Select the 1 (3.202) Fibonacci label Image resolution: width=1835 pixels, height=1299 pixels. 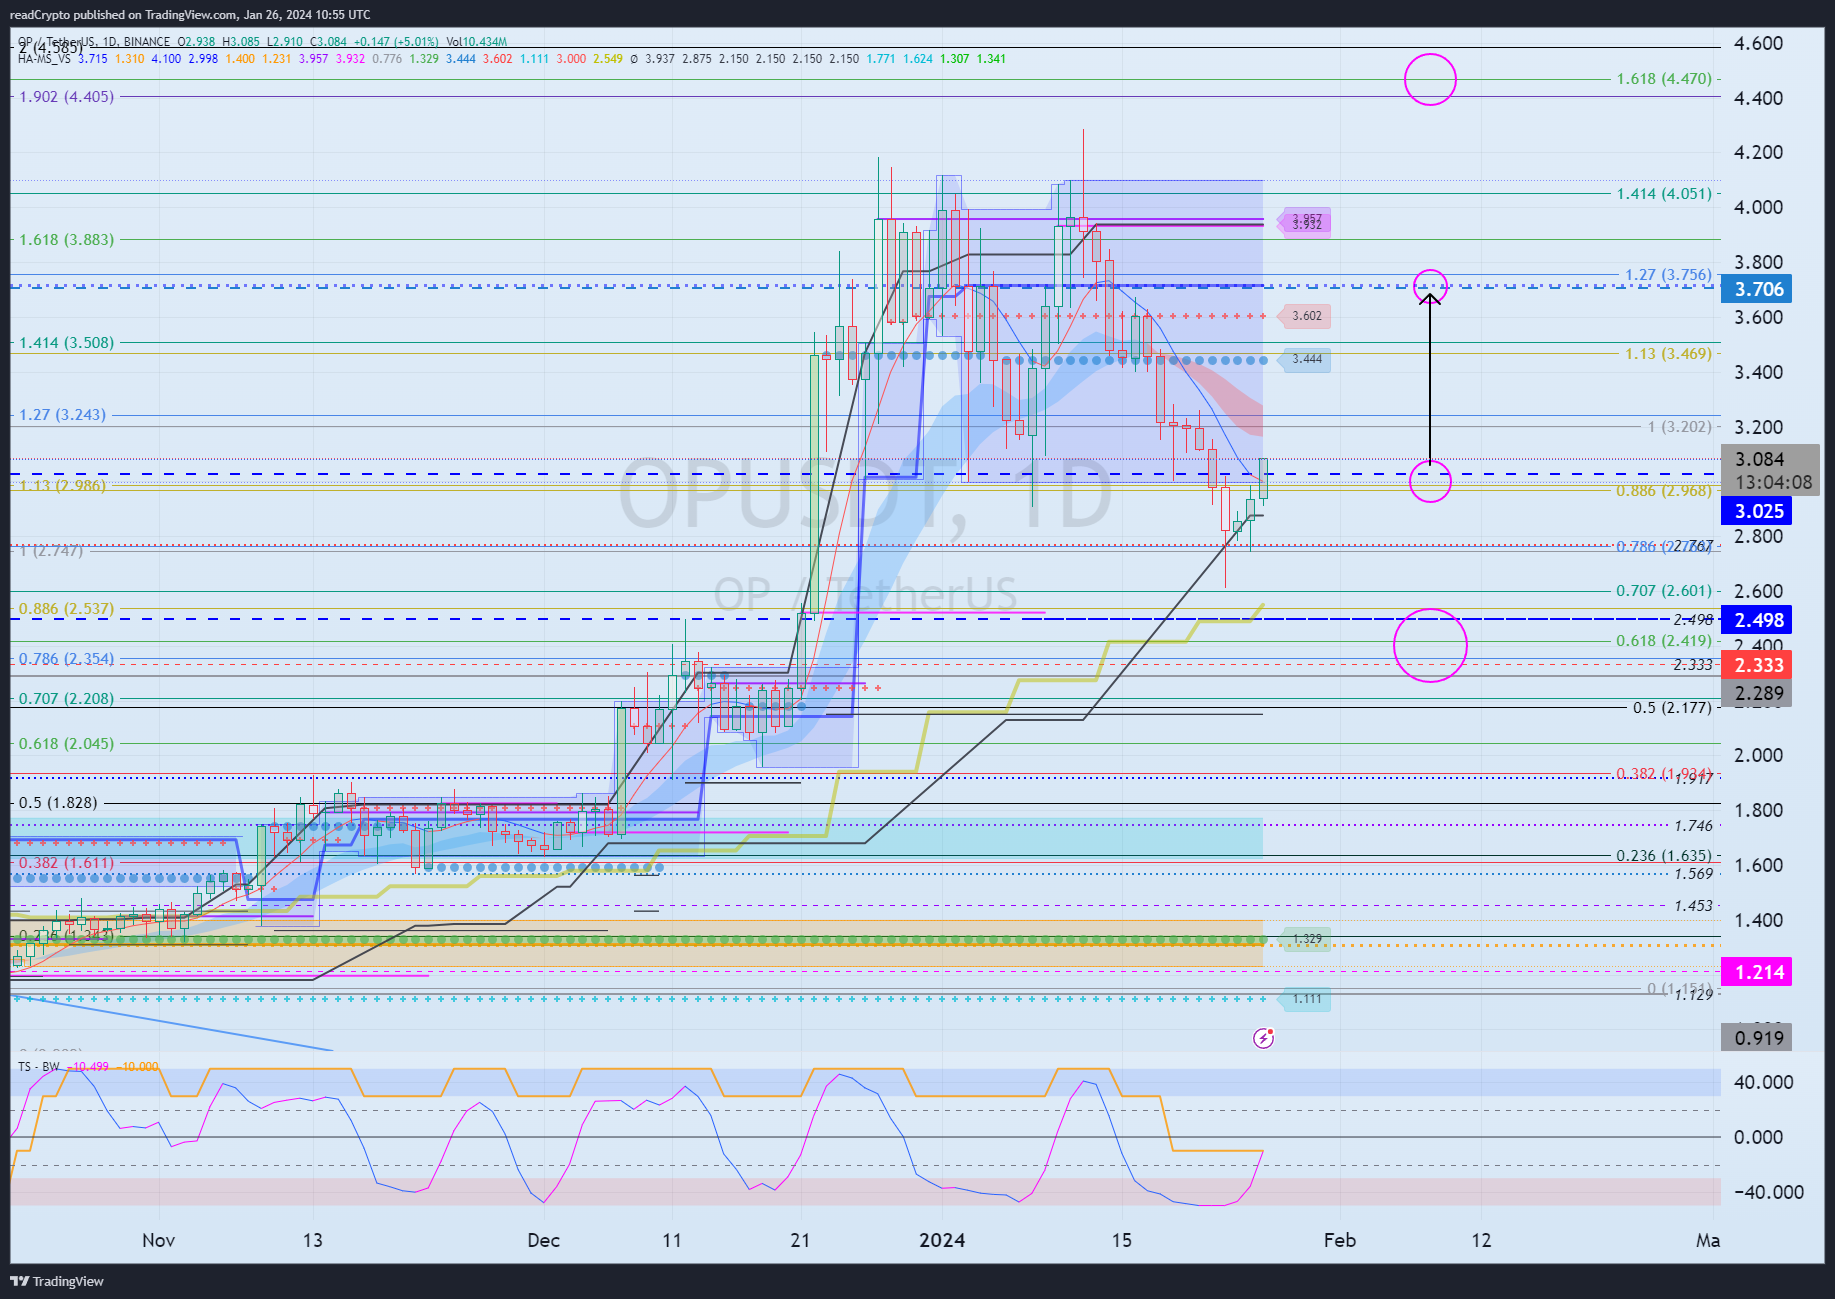pos(1679,427)
